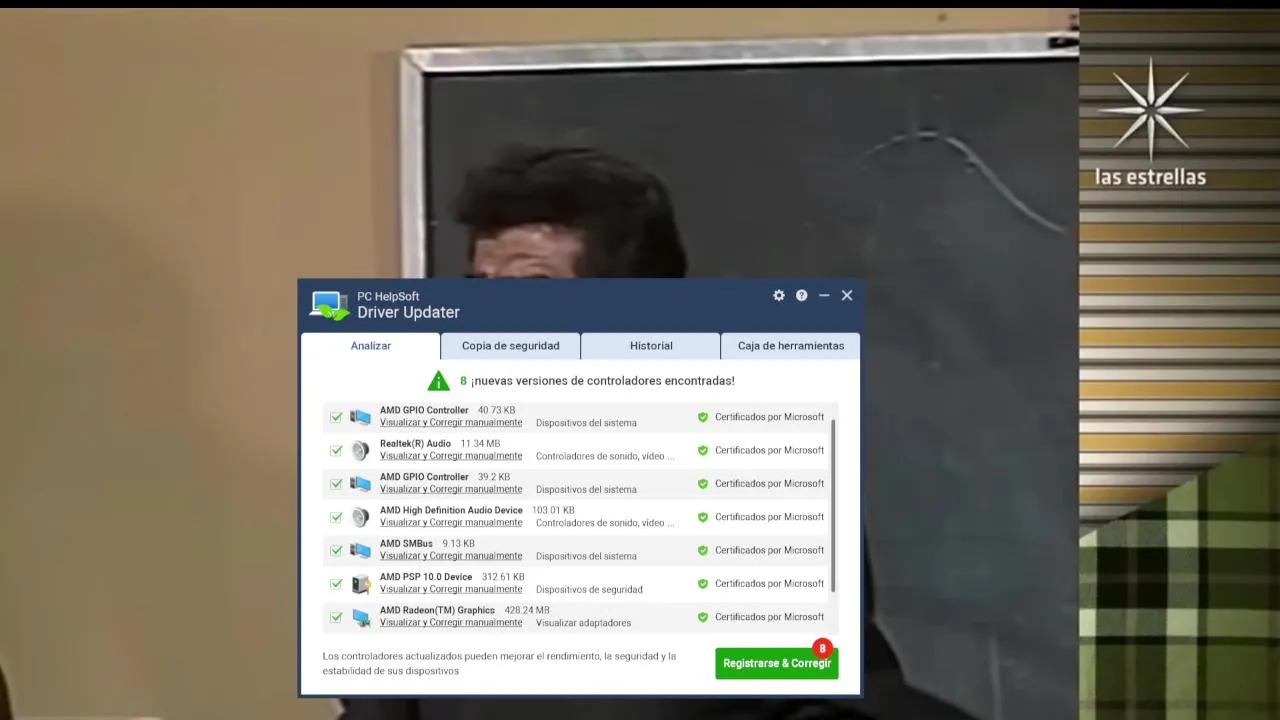This screenshot has width=1280, height=720.
Task: Click 'Certificados por Microsoft' in first AMD GPIO row
Action: click(x=769, y=417)
